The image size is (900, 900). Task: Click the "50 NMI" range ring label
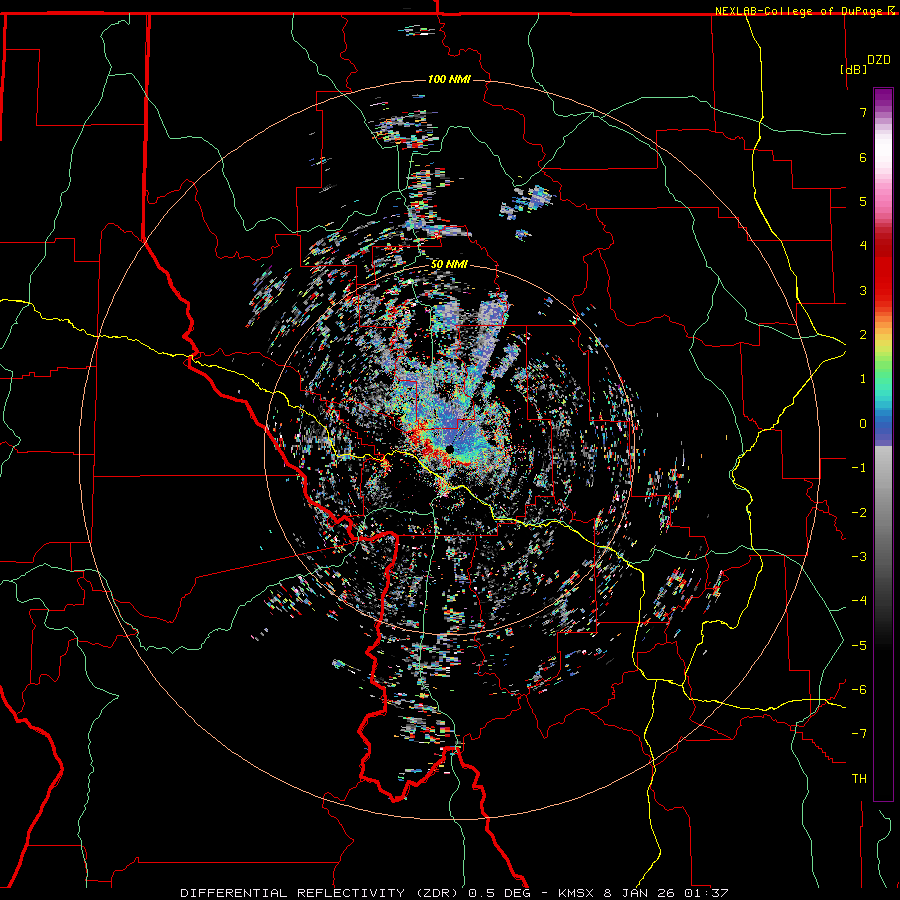(449, 265)
